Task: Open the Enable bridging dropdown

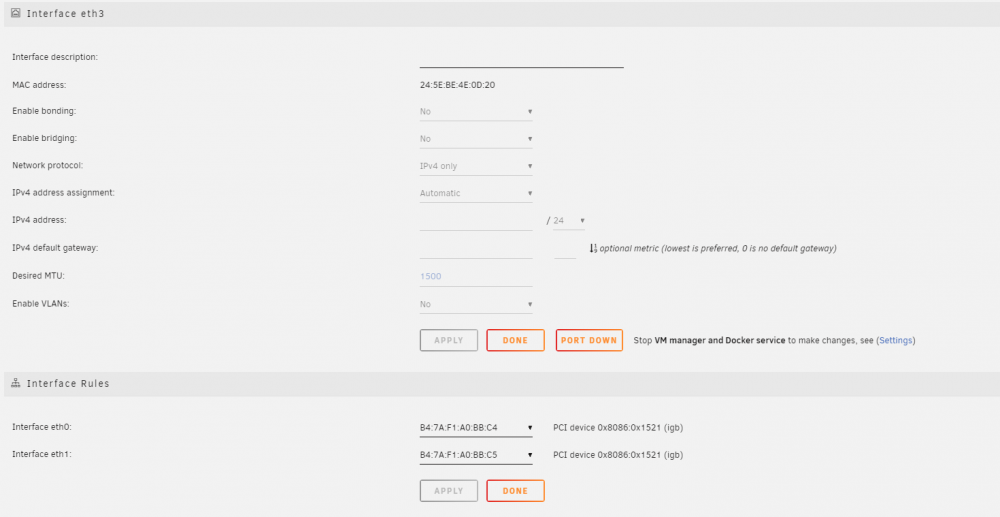Action: 476,139
